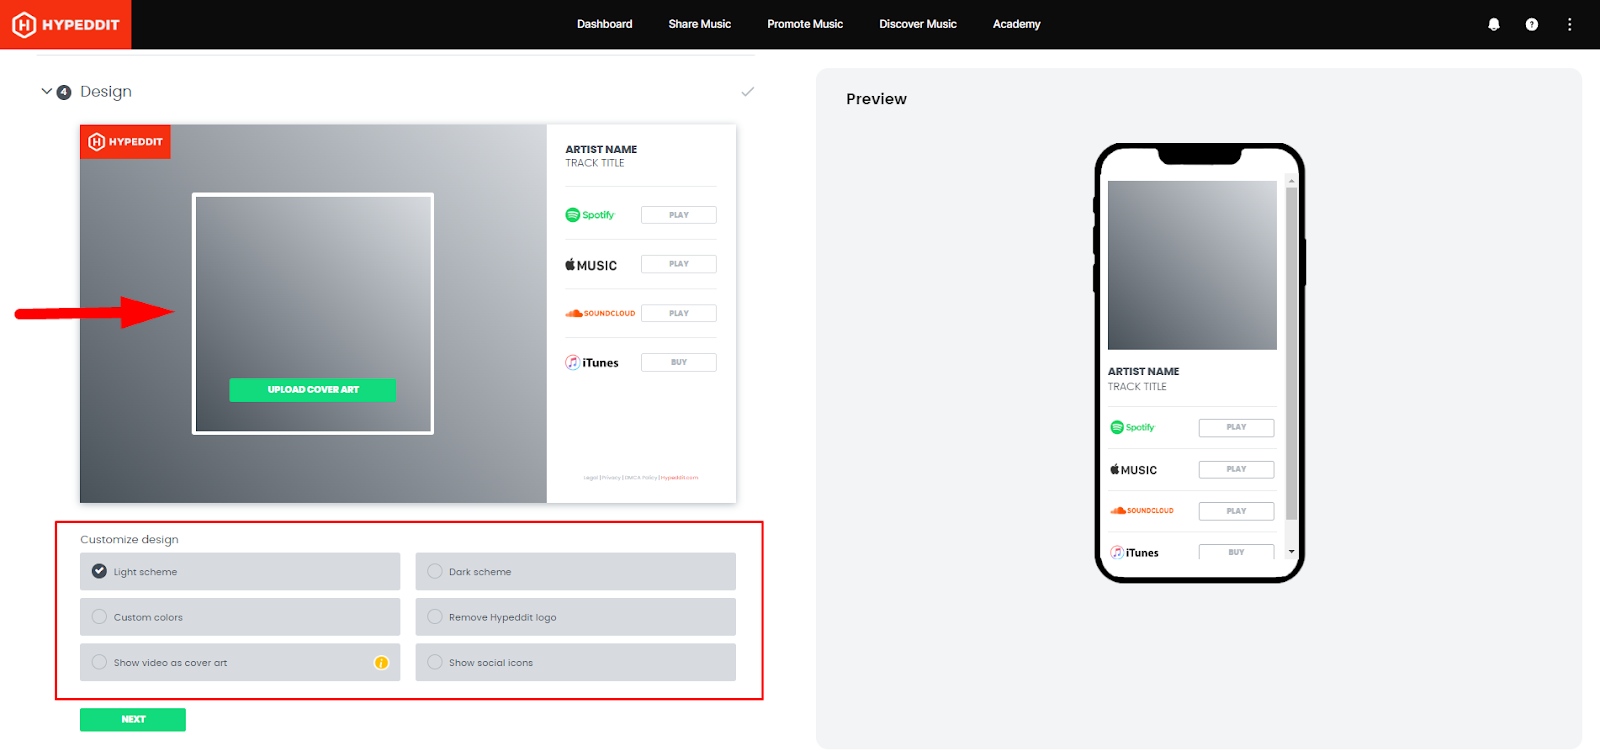Click ARTIST NAME text in design editor

click(601, 150)
